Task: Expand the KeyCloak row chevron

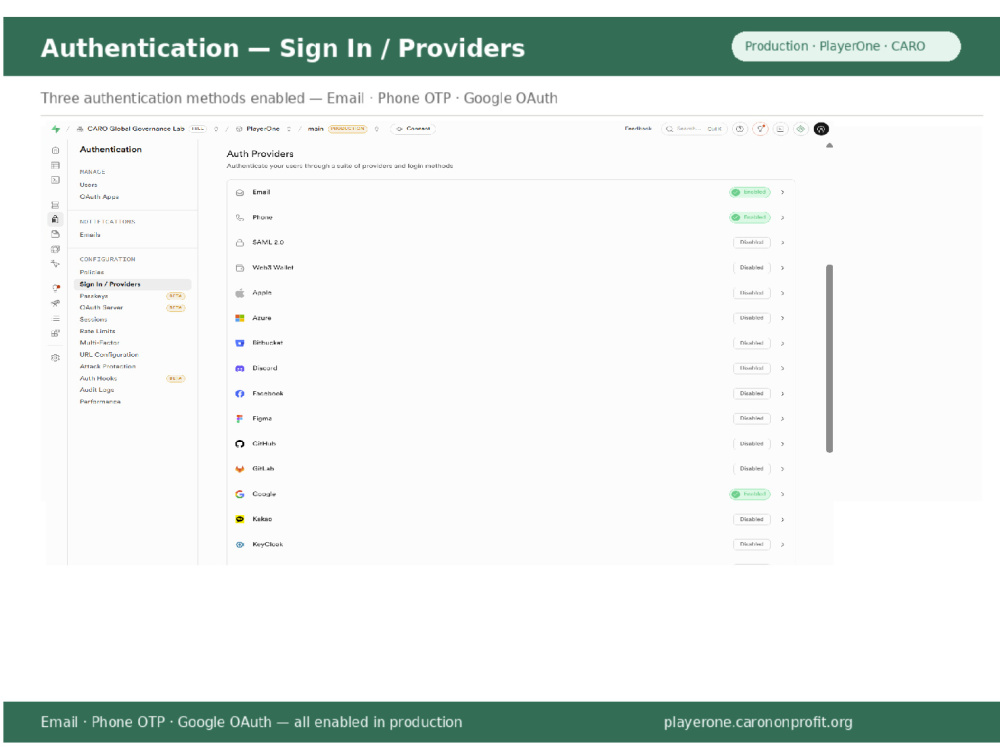Action: coord(783,545)
